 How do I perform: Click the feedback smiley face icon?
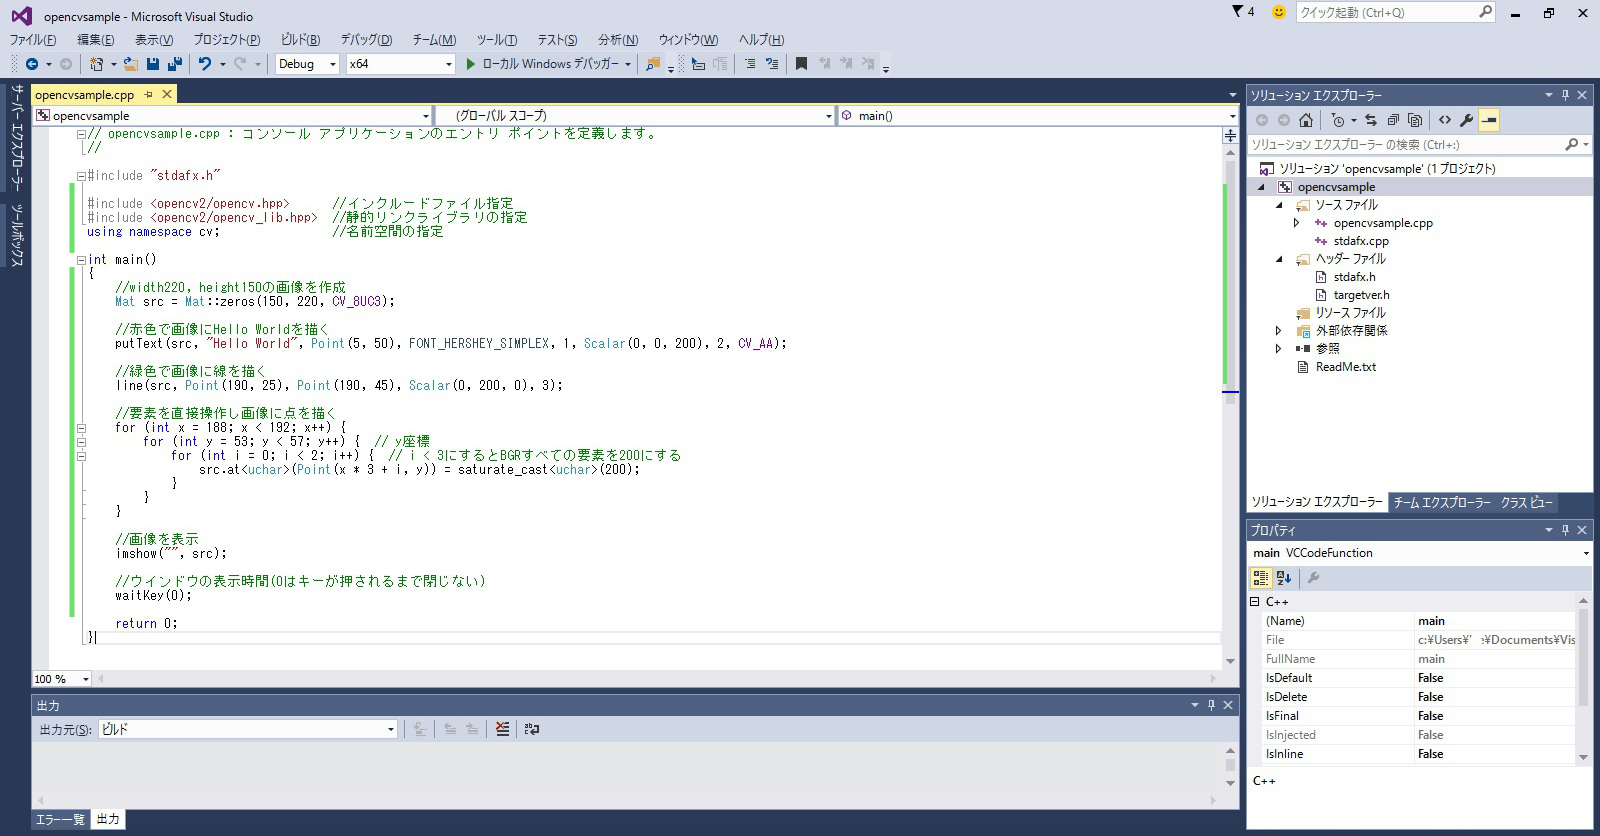point(1278,12)
